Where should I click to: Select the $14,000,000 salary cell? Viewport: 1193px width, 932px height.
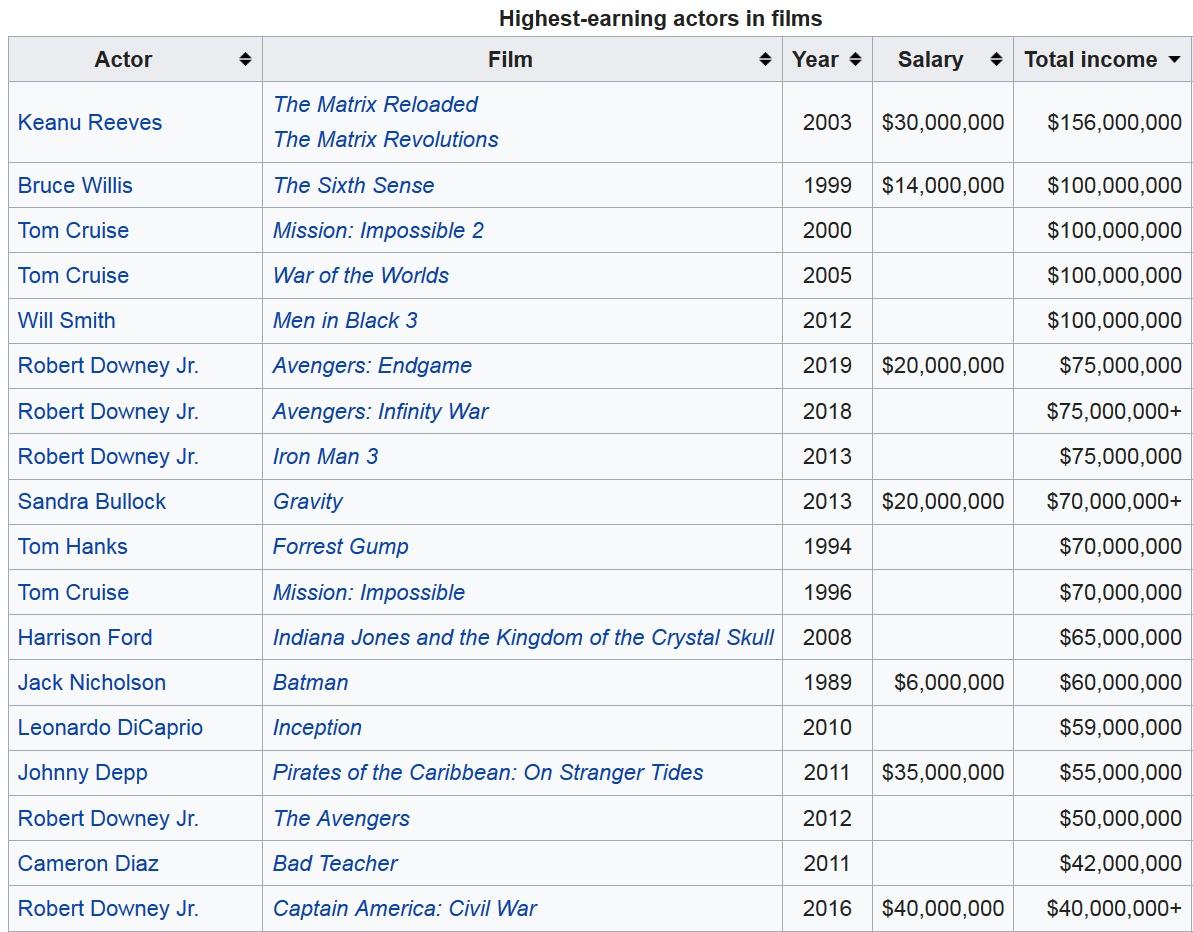(x=943, y=185)
